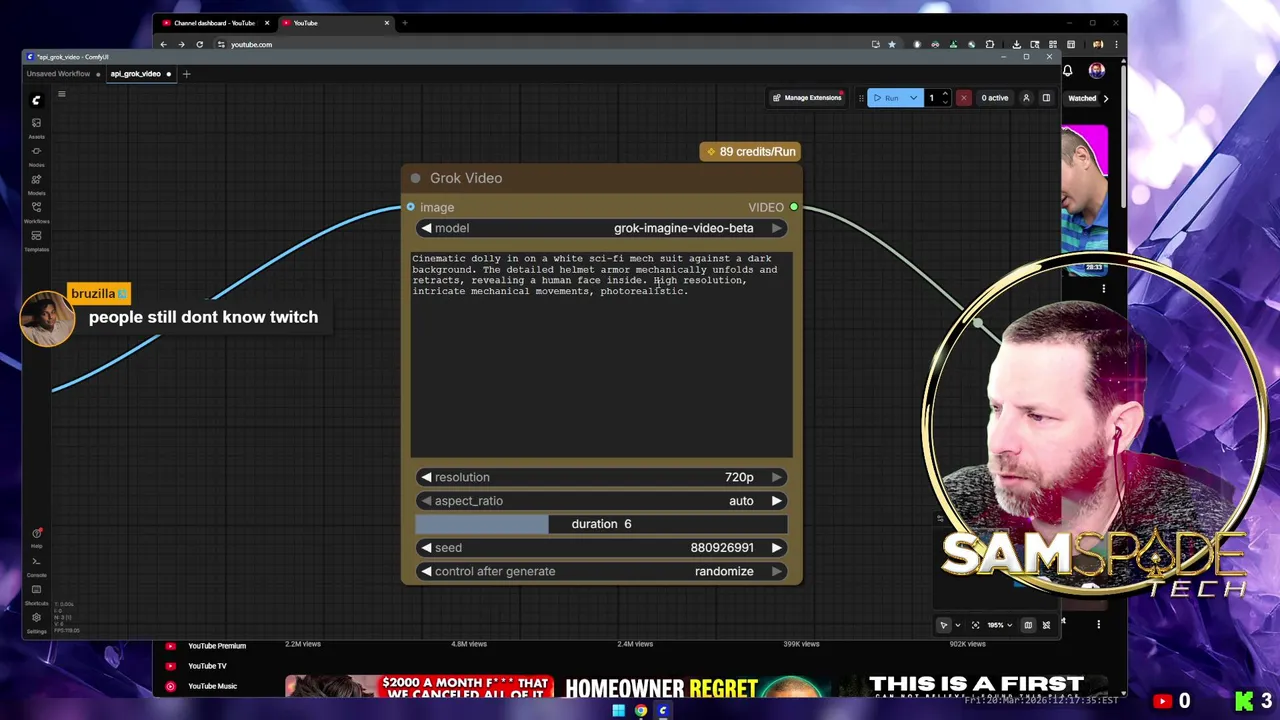Viewport: 1280px width, 720px height.
Task: Increase resolution with right arrow
Action: tap(776, 477)
